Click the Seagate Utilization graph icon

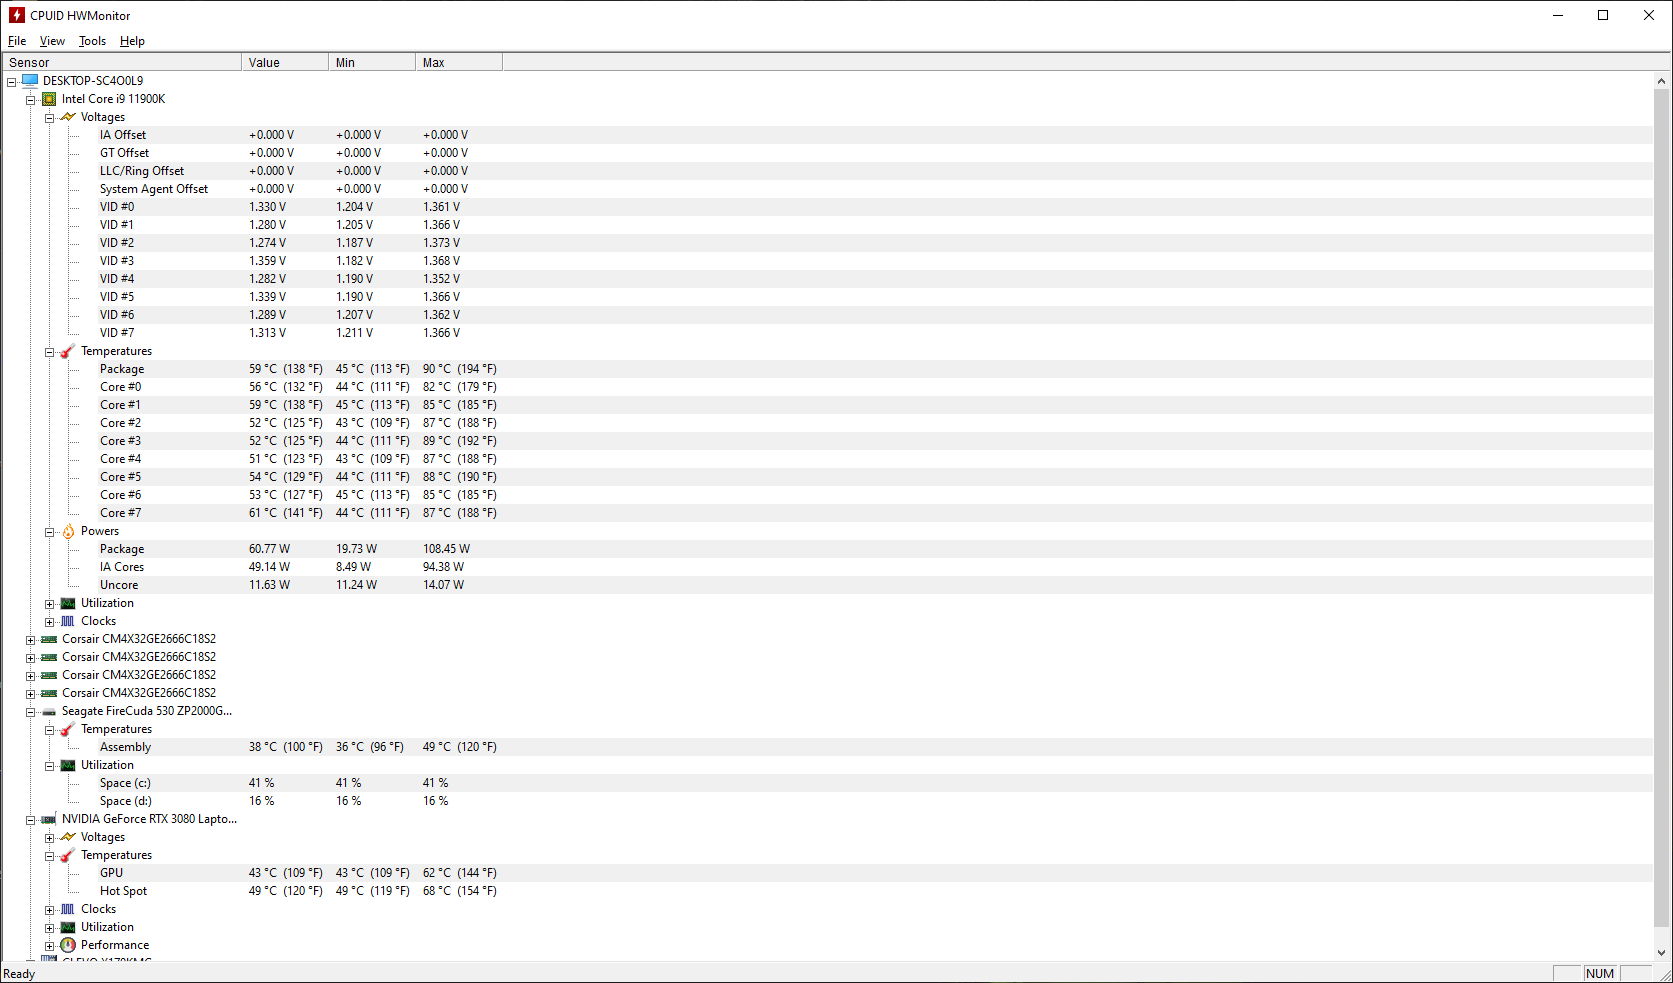pos(68,765)
